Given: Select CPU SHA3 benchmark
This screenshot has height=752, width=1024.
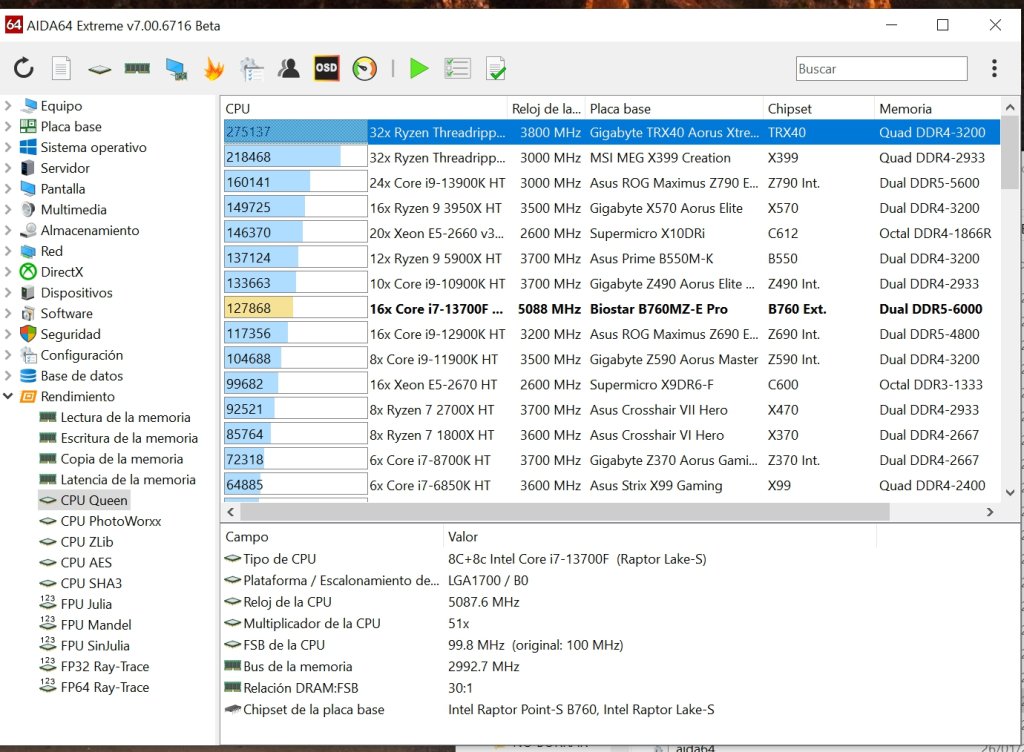Looking at the screenshot, I should (91, 584).
